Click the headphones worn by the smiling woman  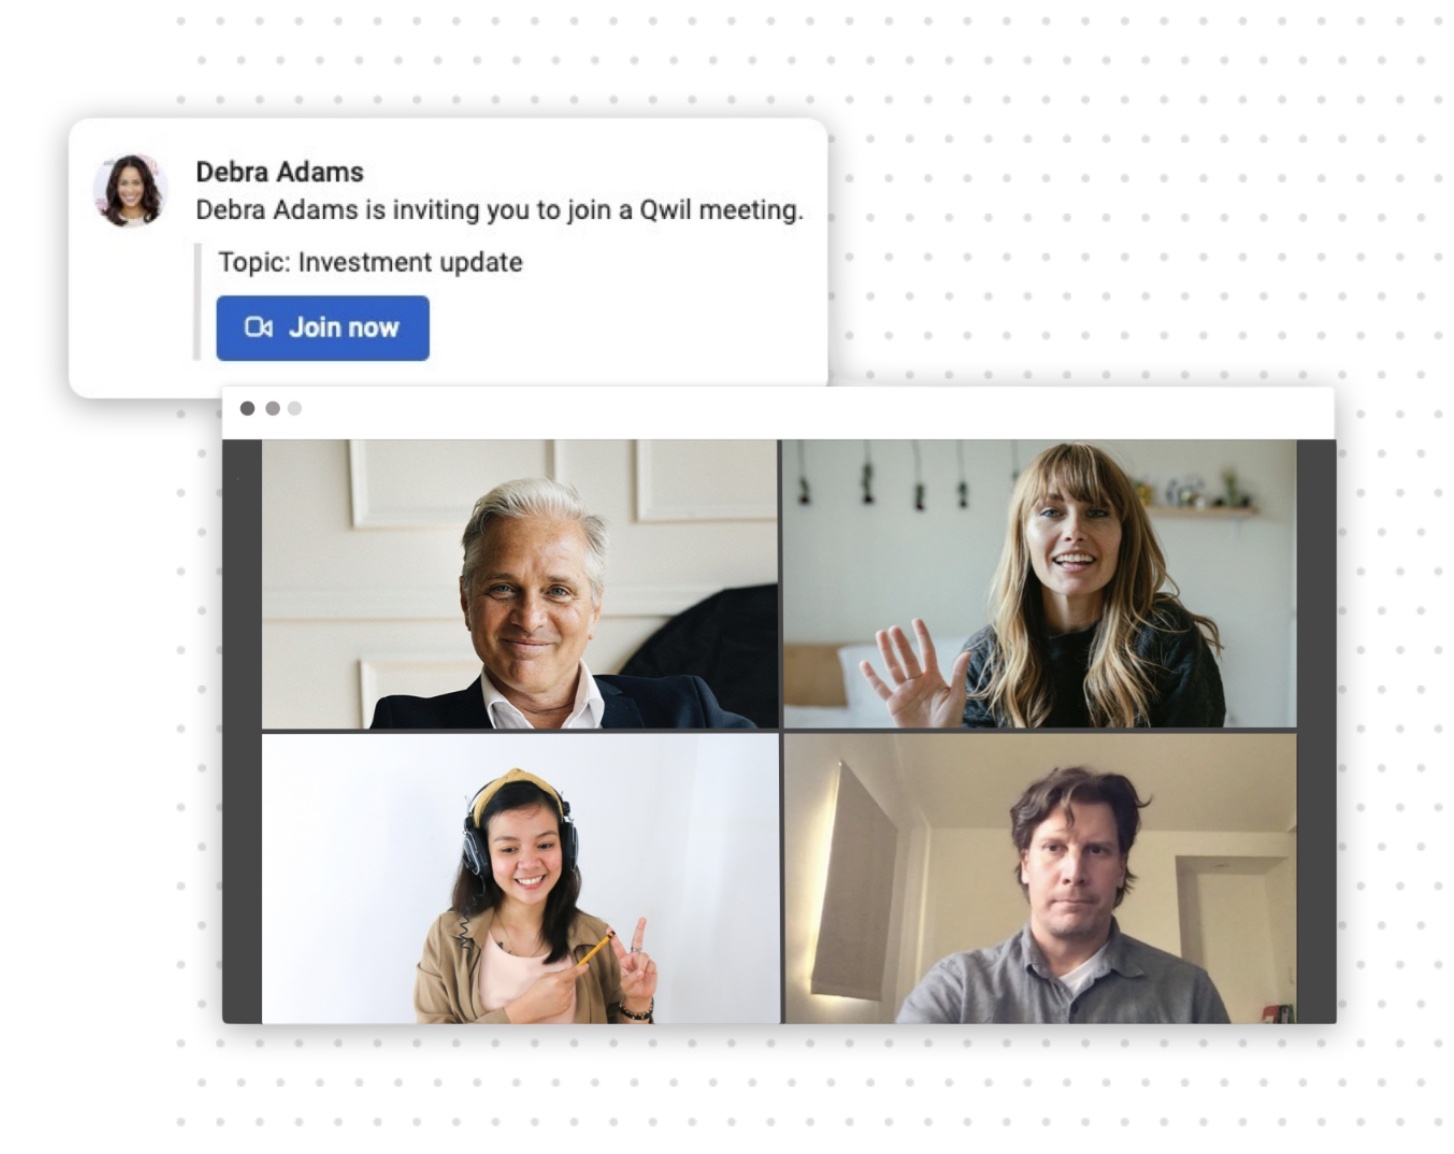(x=520, y=830)
